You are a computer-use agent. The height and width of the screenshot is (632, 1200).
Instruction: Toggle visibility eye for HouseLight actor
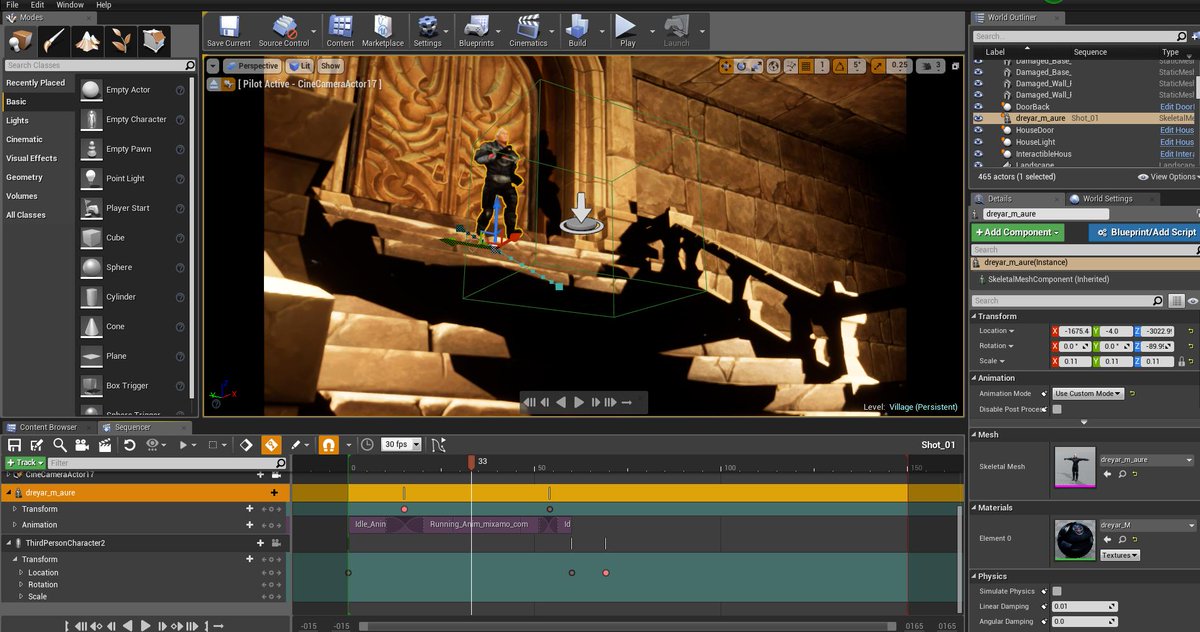(978, 142)
